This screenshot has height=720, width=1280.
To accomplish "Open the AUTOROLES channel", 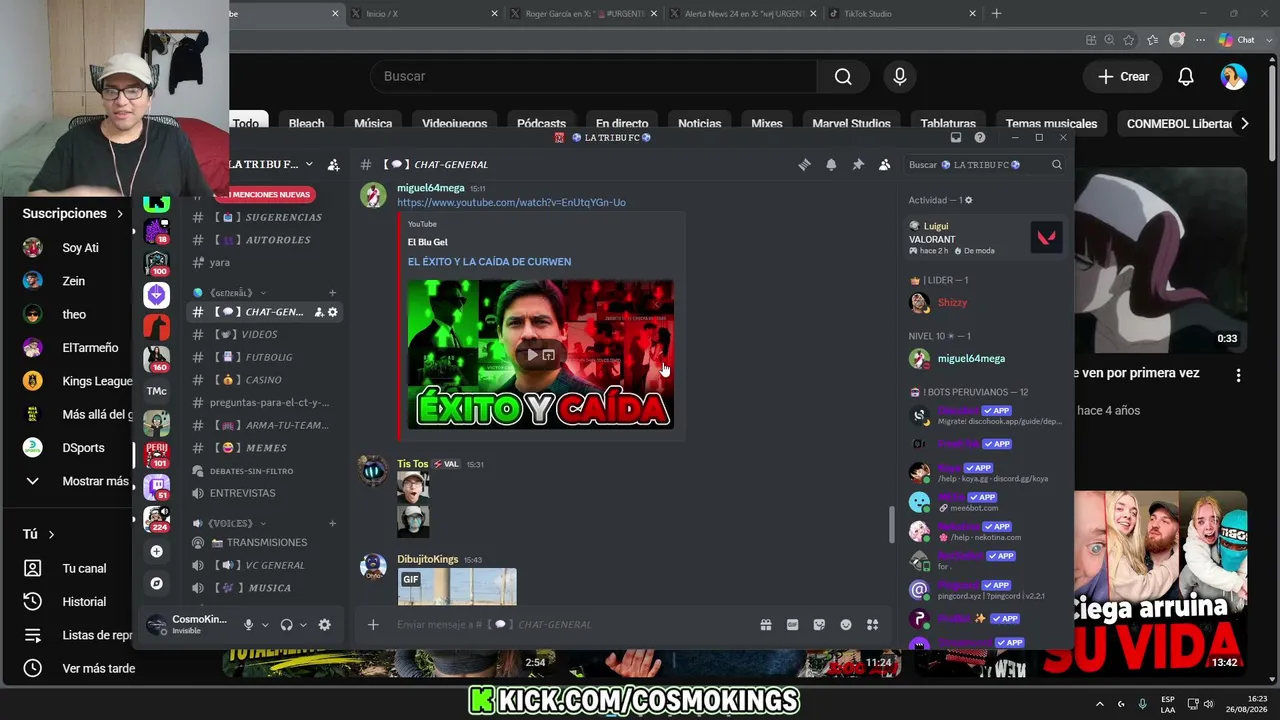I will click(x=264, y=240).
